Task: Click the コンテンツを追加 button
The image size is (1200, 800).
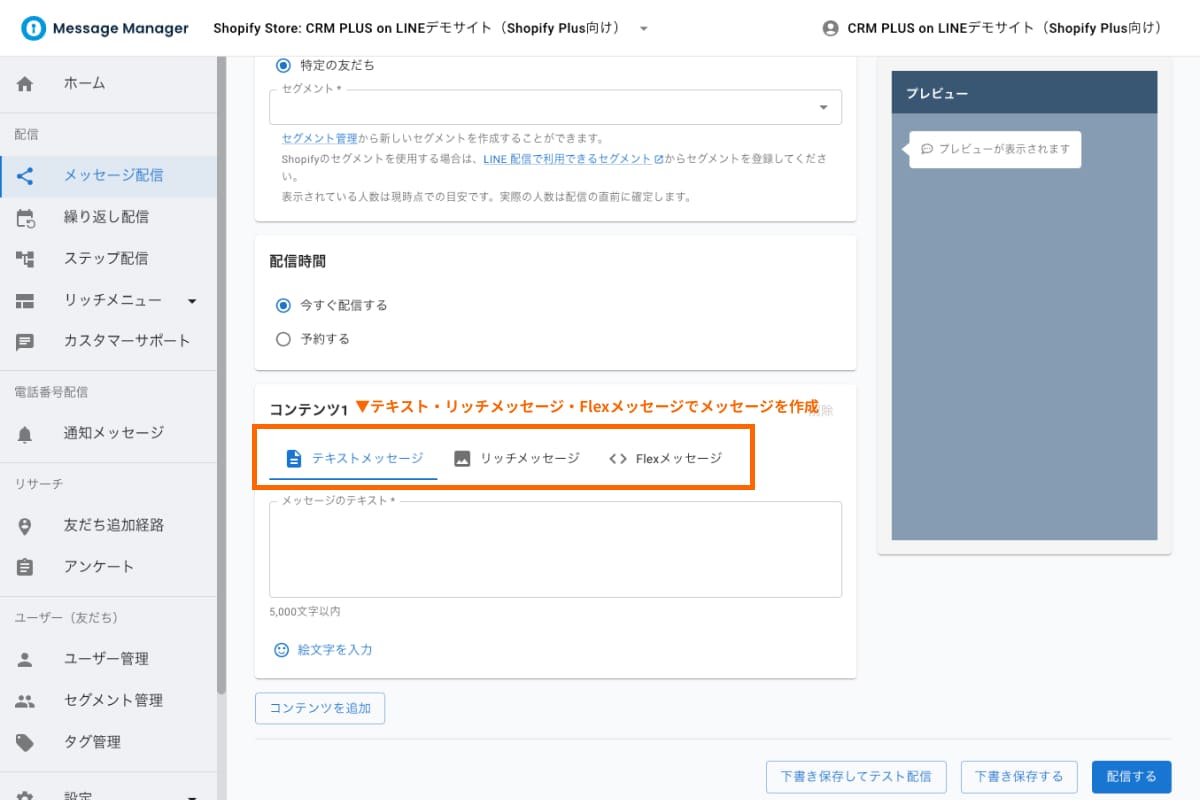Action: (x=320, y=708)
